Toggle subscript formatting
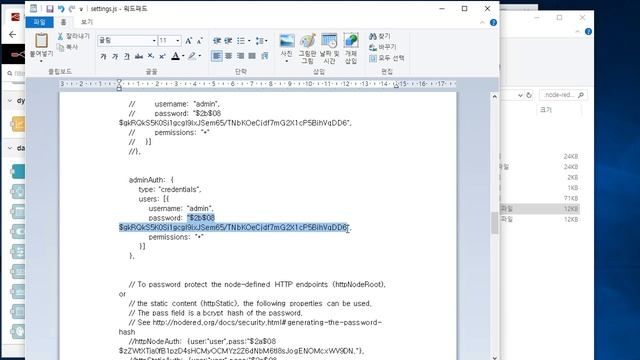640x360 pixels. coord(151,56)
